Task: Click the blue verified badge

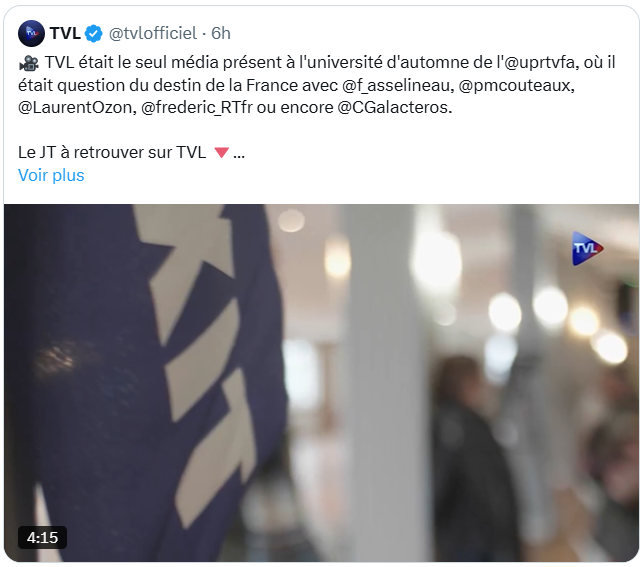Action: click(94, 34)
